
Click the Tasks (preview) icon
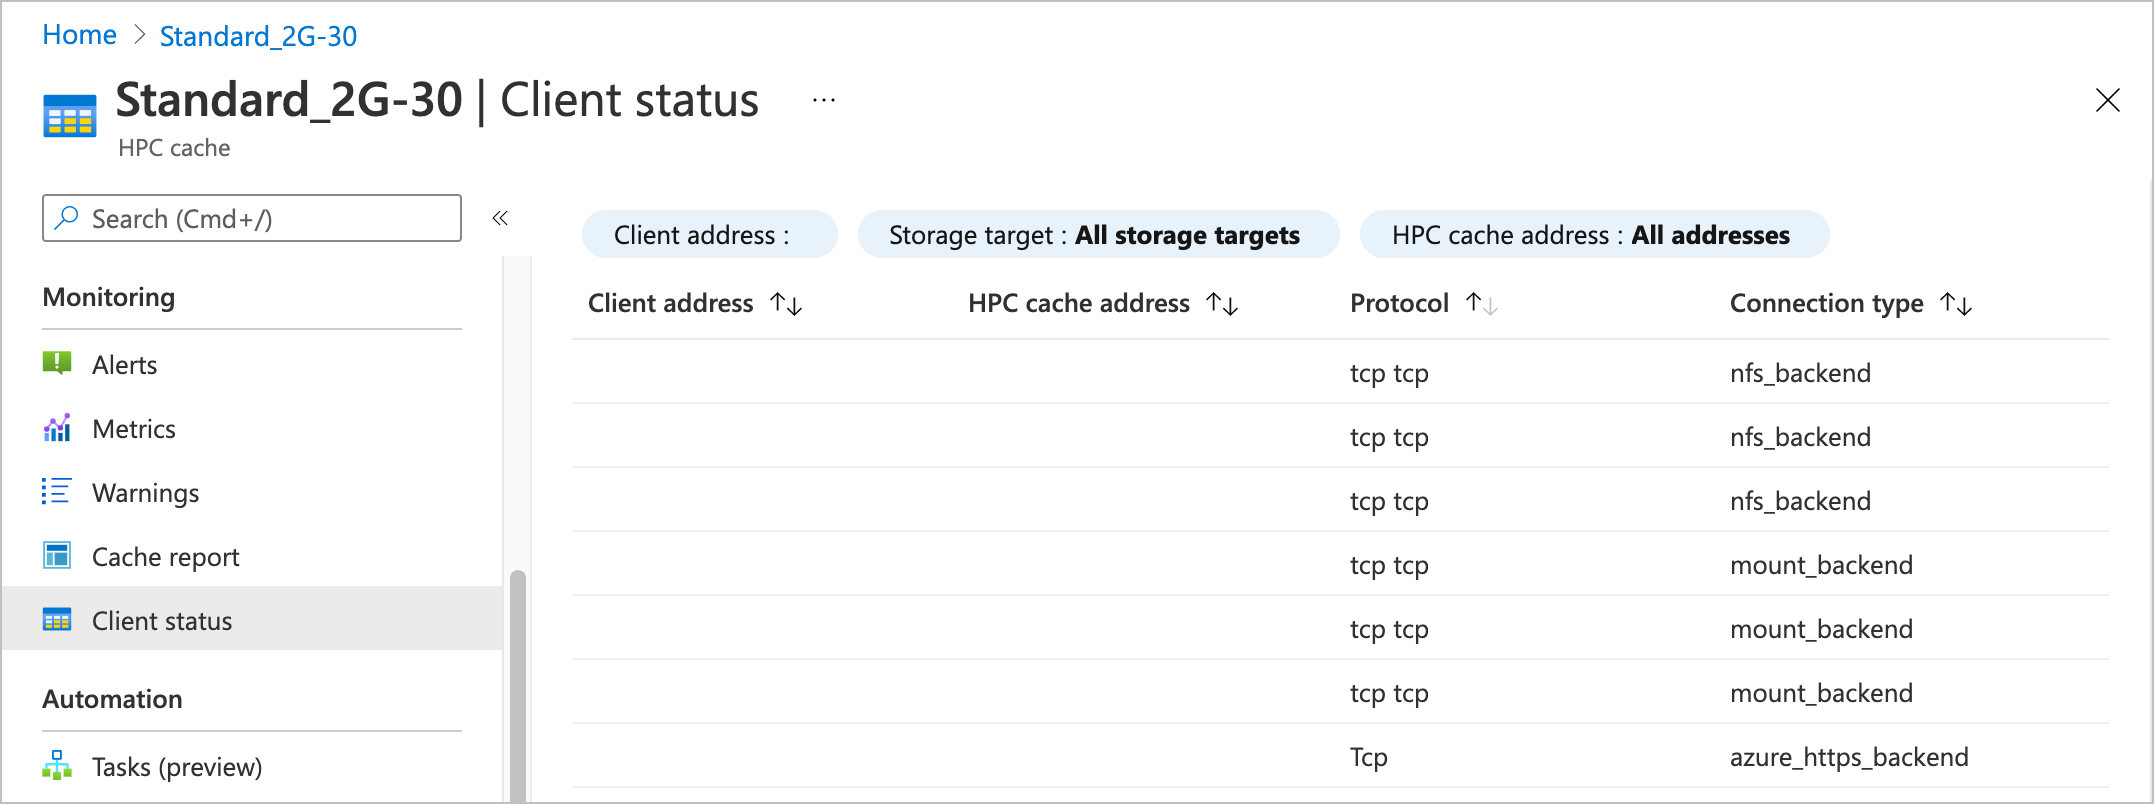tap(57, 766)
